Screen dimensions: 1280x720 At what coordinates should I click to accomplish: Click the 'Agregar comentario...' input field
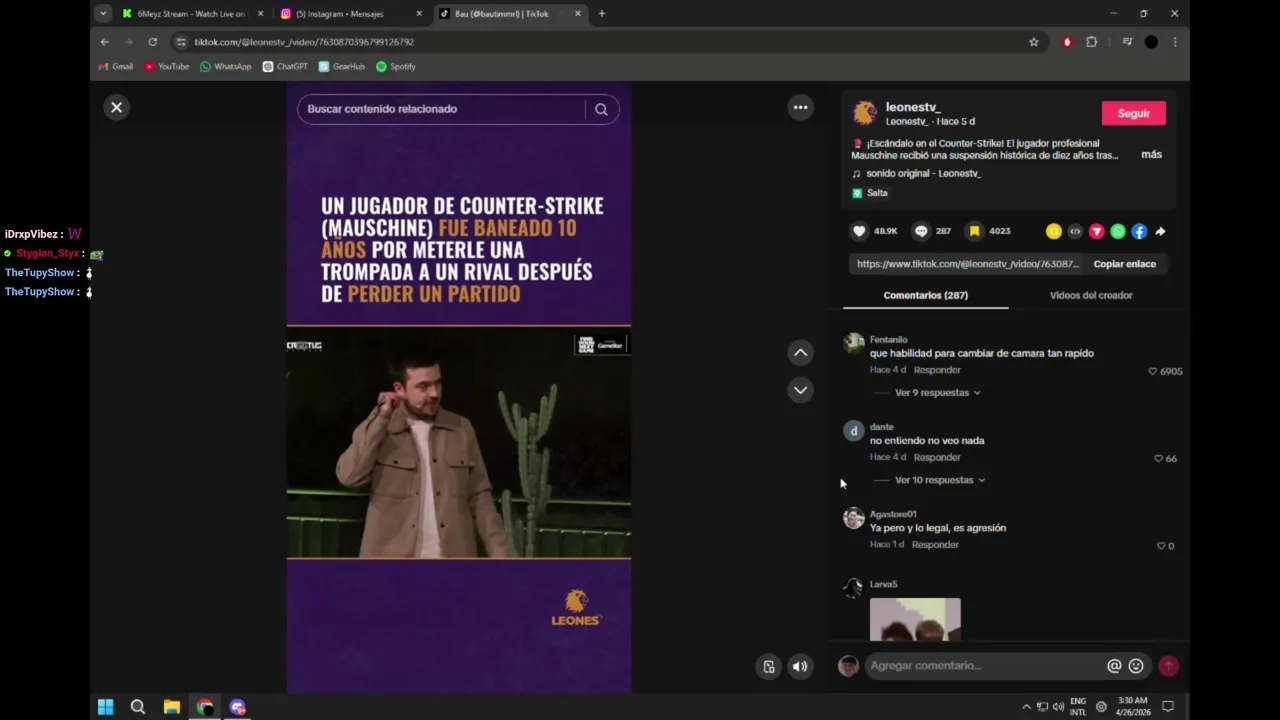[x=984, y=666]
